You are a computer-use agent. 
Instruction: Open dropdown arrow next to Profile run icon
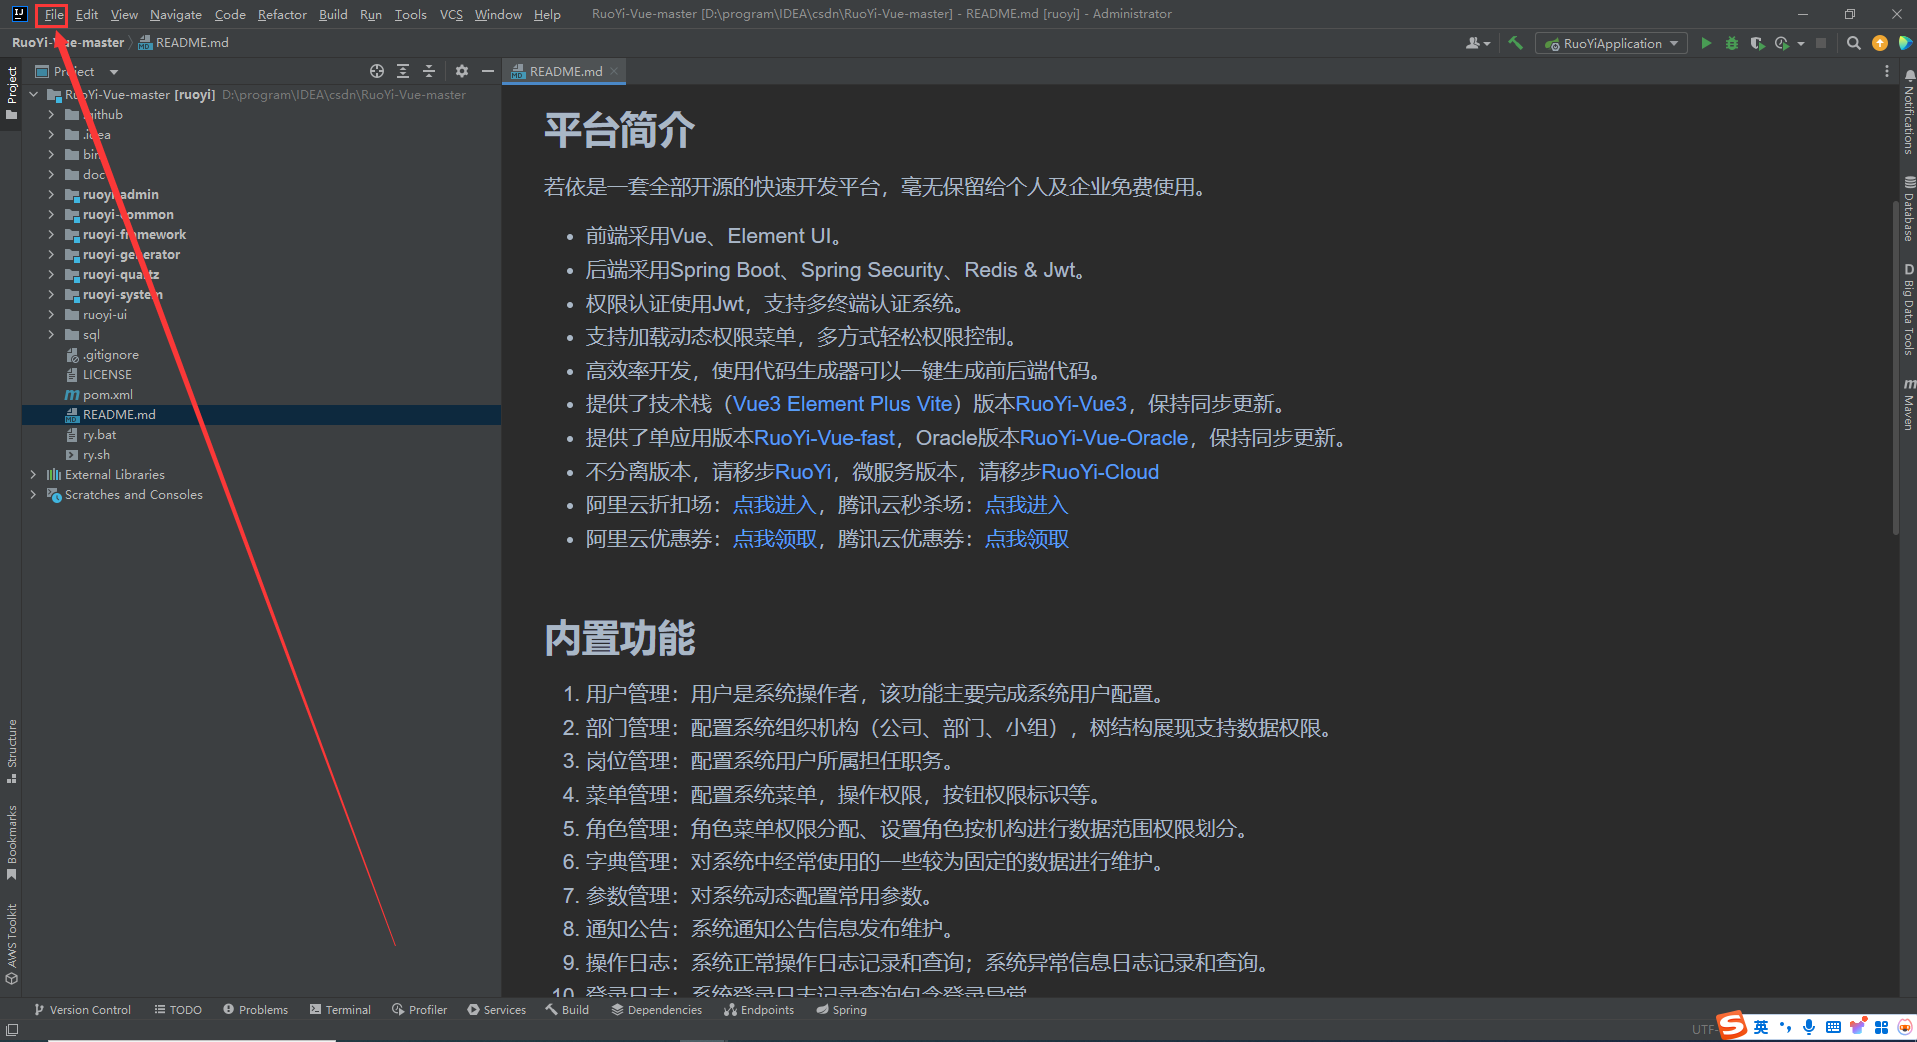point(1800,43)
